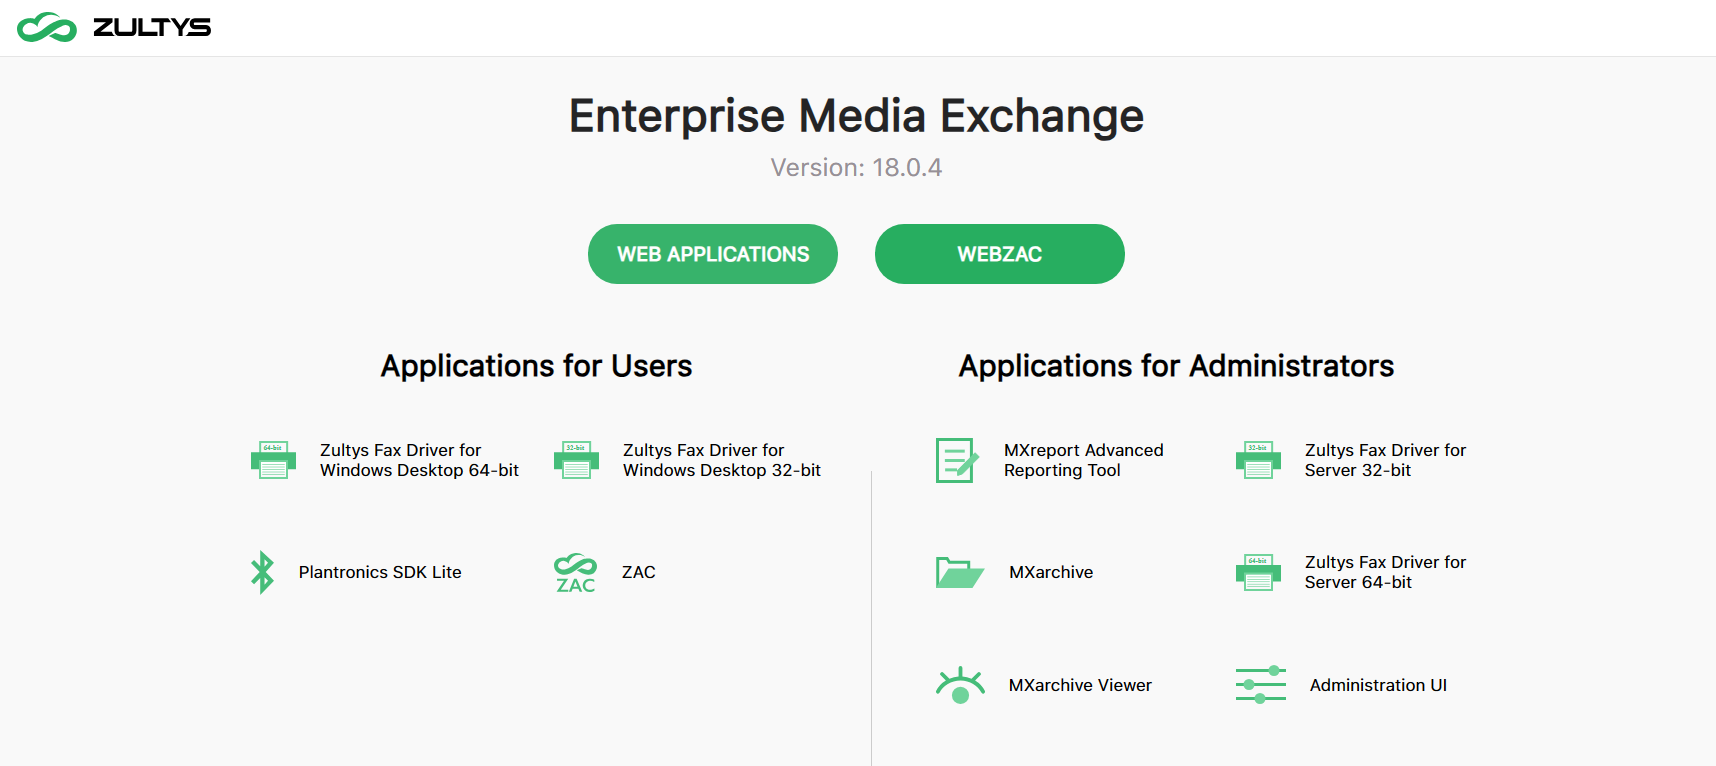Viewport: 1716px width, 766px height.
Task: Open the ZAC download link
Action: pos(639,572)
